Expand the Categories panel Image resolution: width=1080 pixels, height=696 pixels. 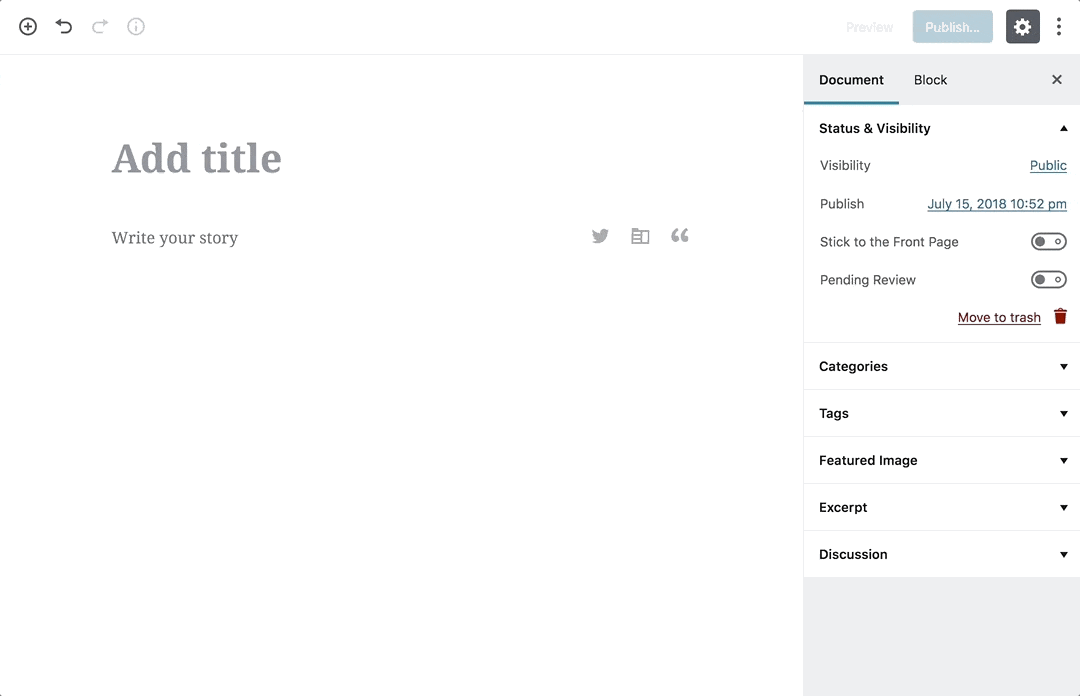pos(1063,367)
